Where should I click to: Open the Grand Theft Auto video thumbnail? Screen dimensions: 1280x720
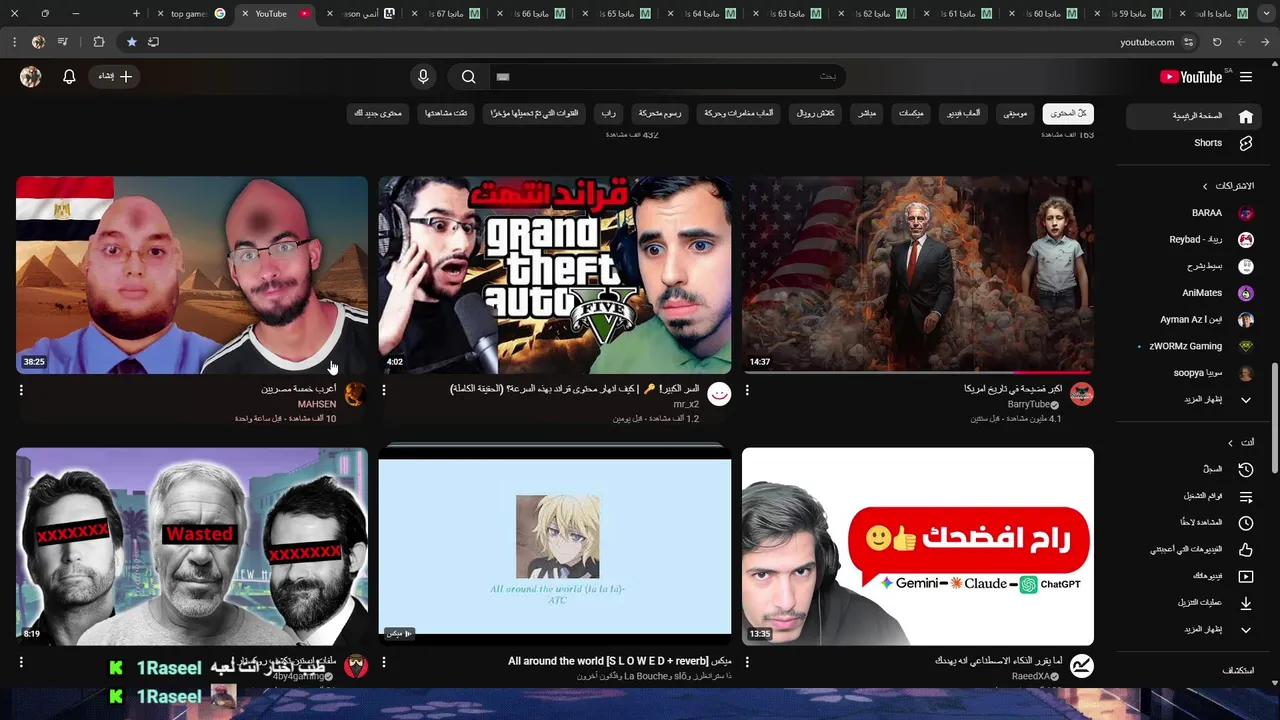point(555,275)
